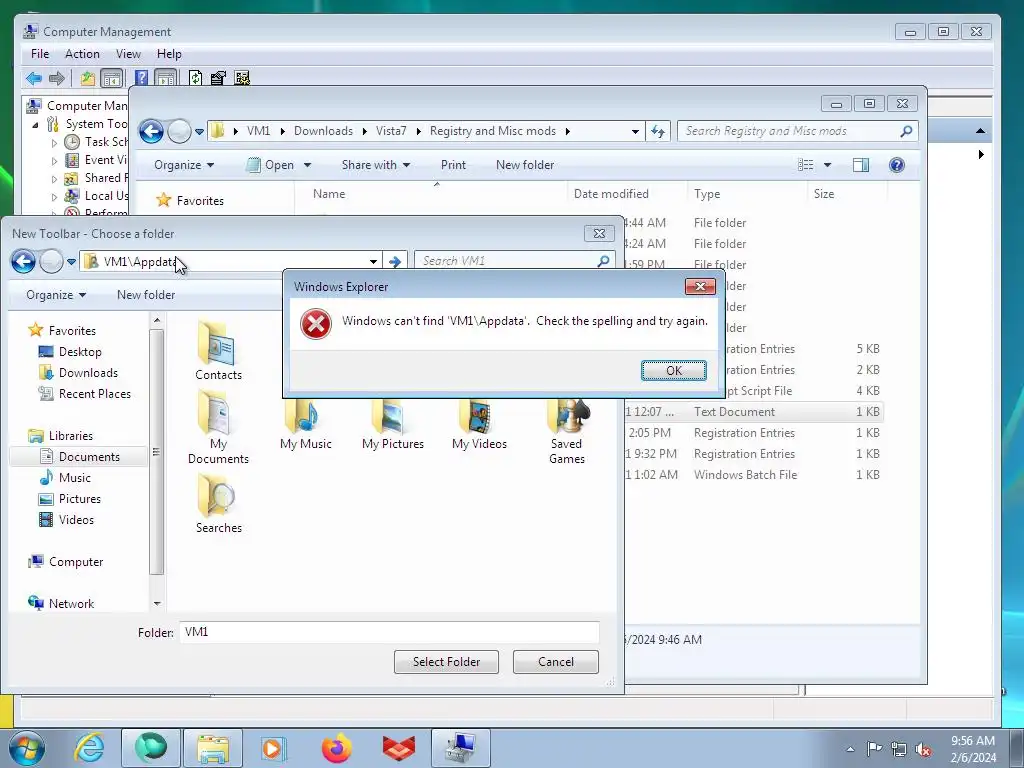Image resolution: width=1024 pixels, height=768 pixels.
Task: Open File menu in Computer Management
Action: tap(40, 54)
